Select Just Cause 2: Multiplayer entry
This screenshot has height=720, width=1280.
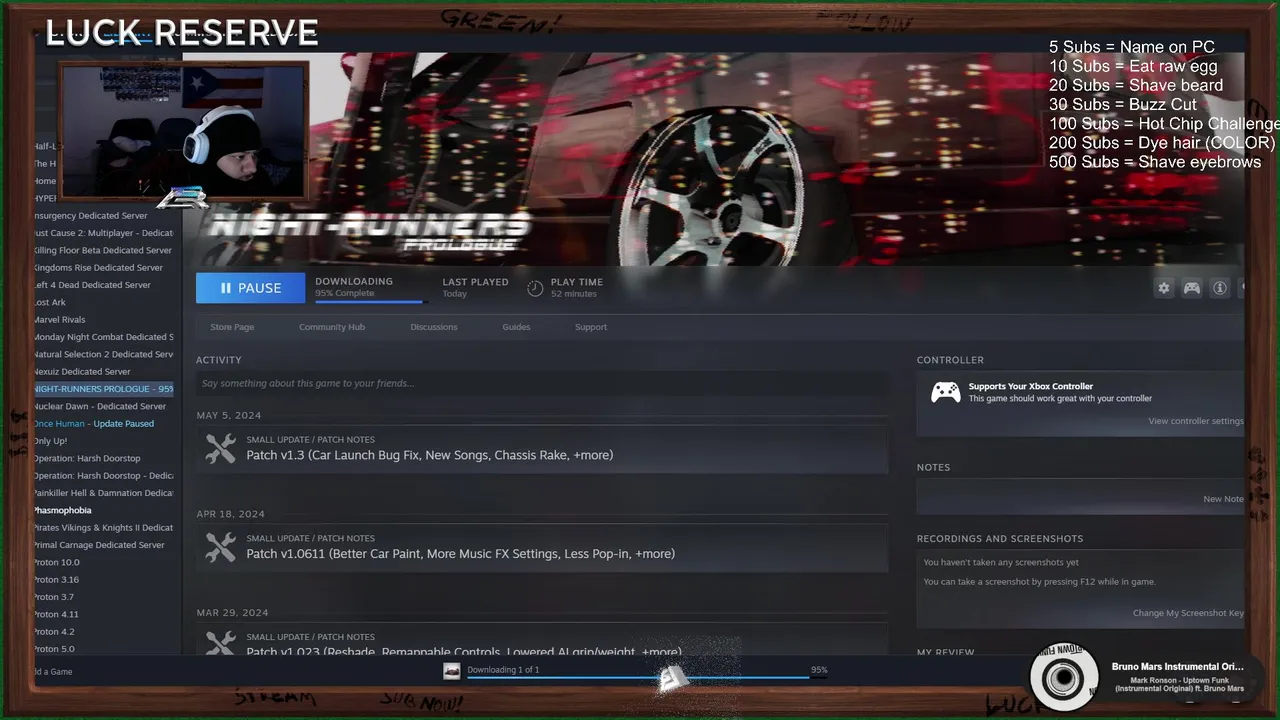point(103,233)
